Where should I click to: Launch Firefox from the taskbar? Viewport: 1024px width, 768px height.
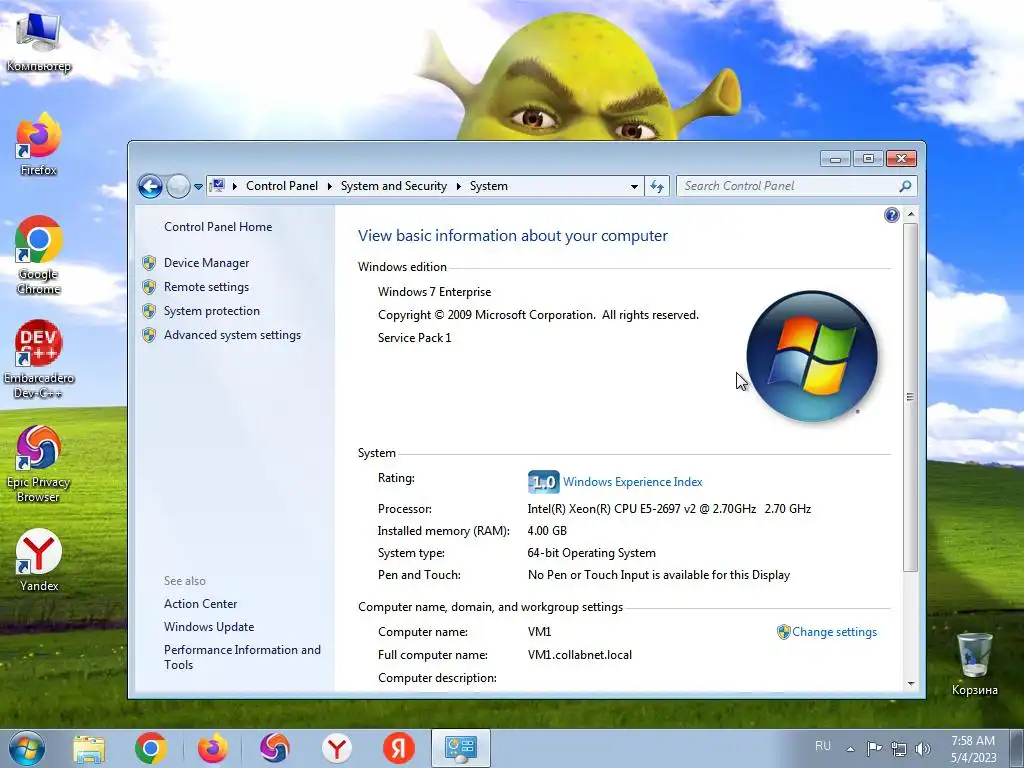pyautogui.click(x=213, y=748)
